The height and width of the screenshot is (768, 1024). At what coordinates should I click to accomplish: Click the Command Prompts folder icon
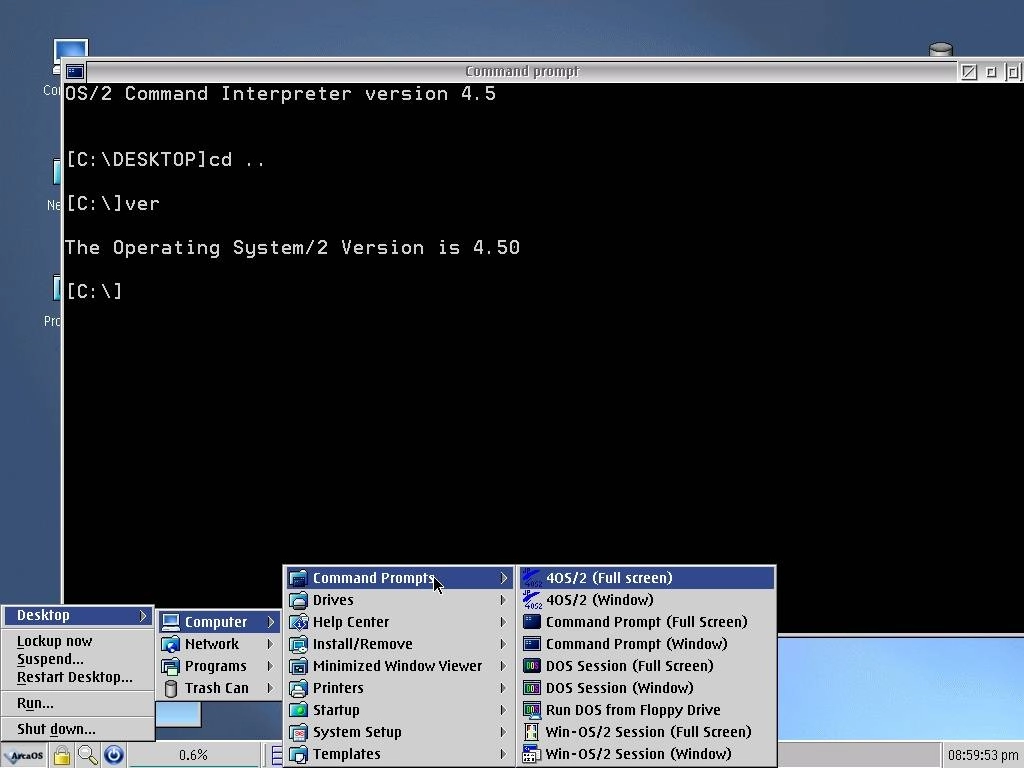pyautogui.click(x=298, y=578)
